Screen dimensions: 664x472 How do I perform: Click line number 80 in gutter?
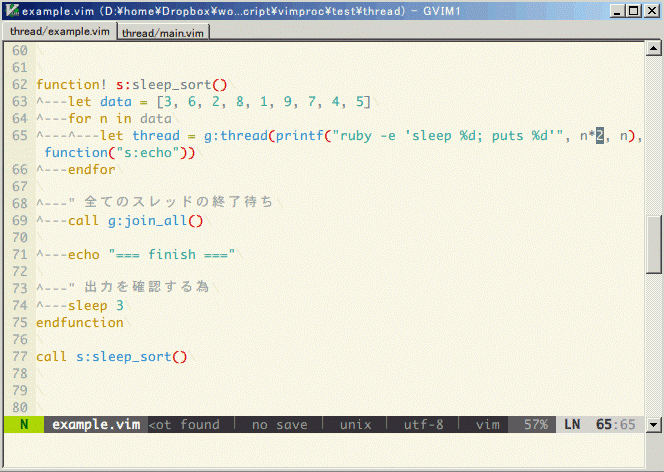pyautogui.click(x=19, y=407)
